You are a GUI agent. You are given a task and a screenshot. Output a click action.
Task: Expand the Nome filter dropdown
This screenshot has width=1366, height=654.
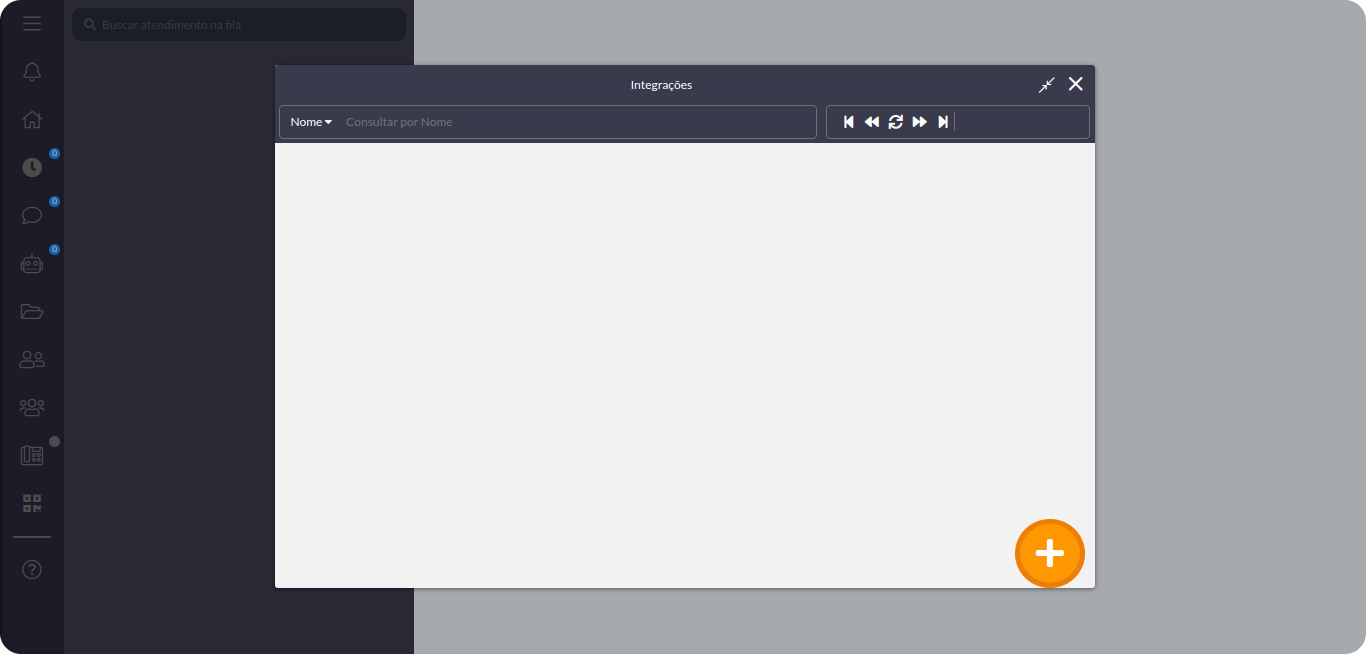point(311,122)
